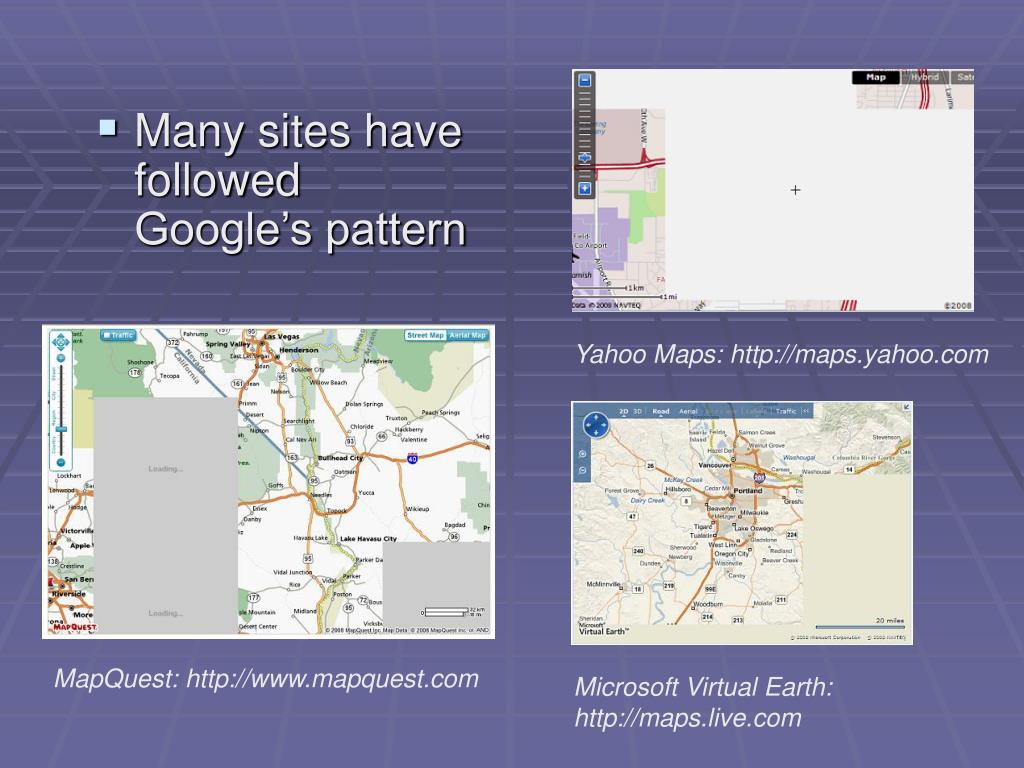Screen dimensions: 1024x768
Task: Click the Hillsboro label on the Virtual Earth map
Action: [x=678, y=489]
